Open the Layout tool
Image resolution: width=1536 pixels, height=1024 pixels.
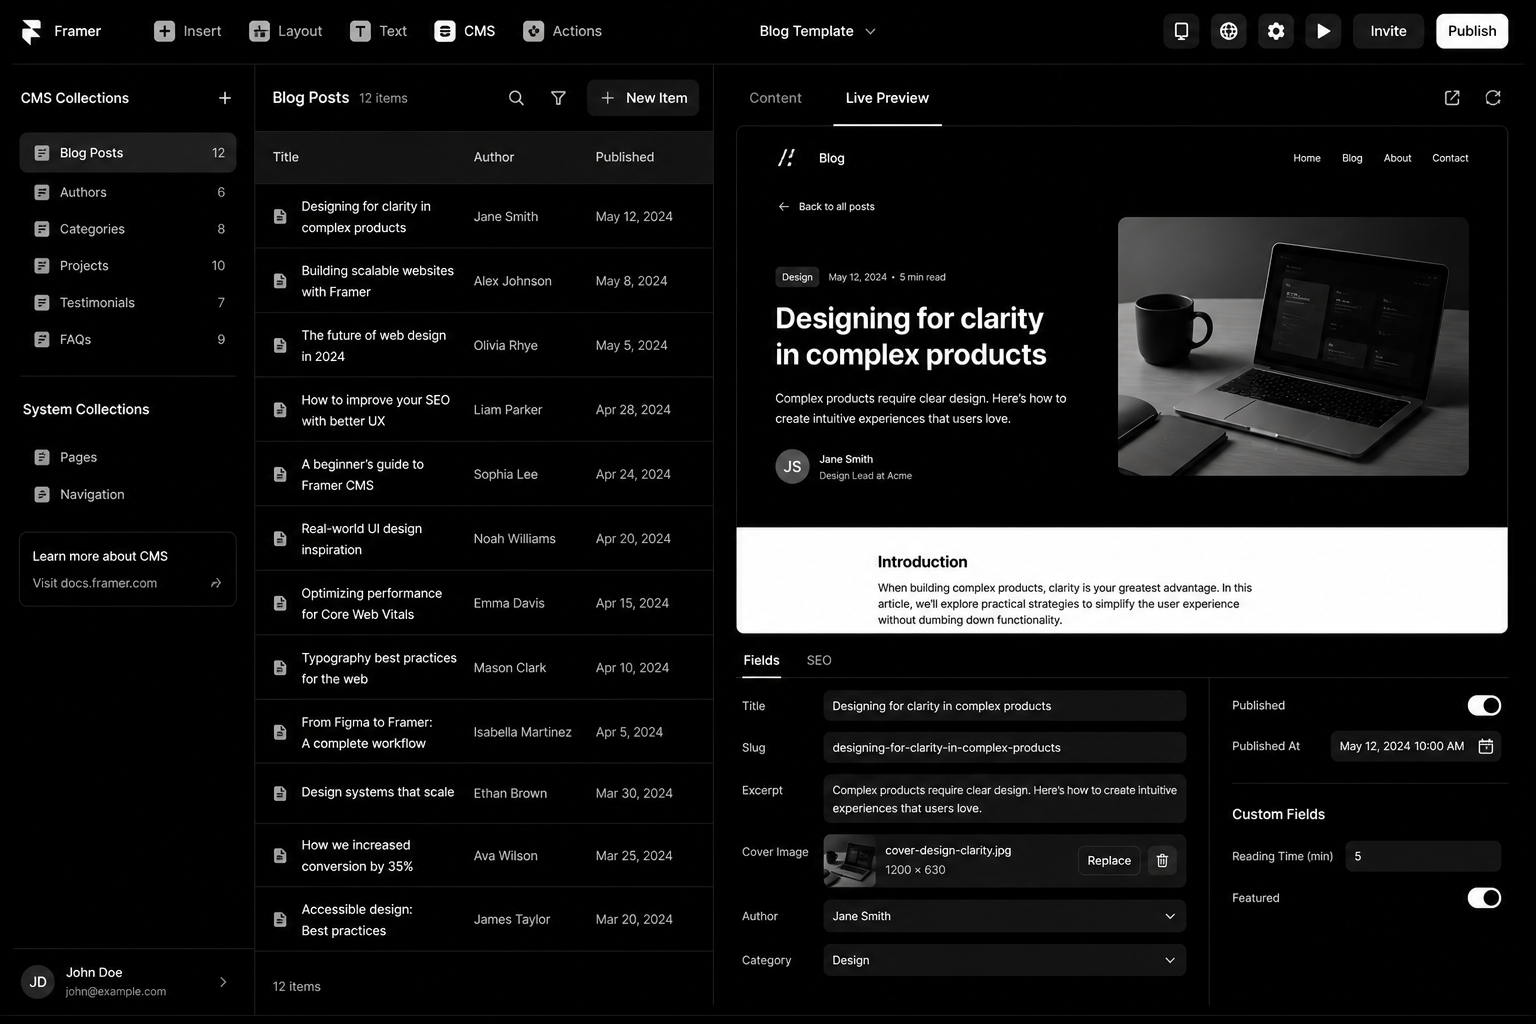coord(286,31)
